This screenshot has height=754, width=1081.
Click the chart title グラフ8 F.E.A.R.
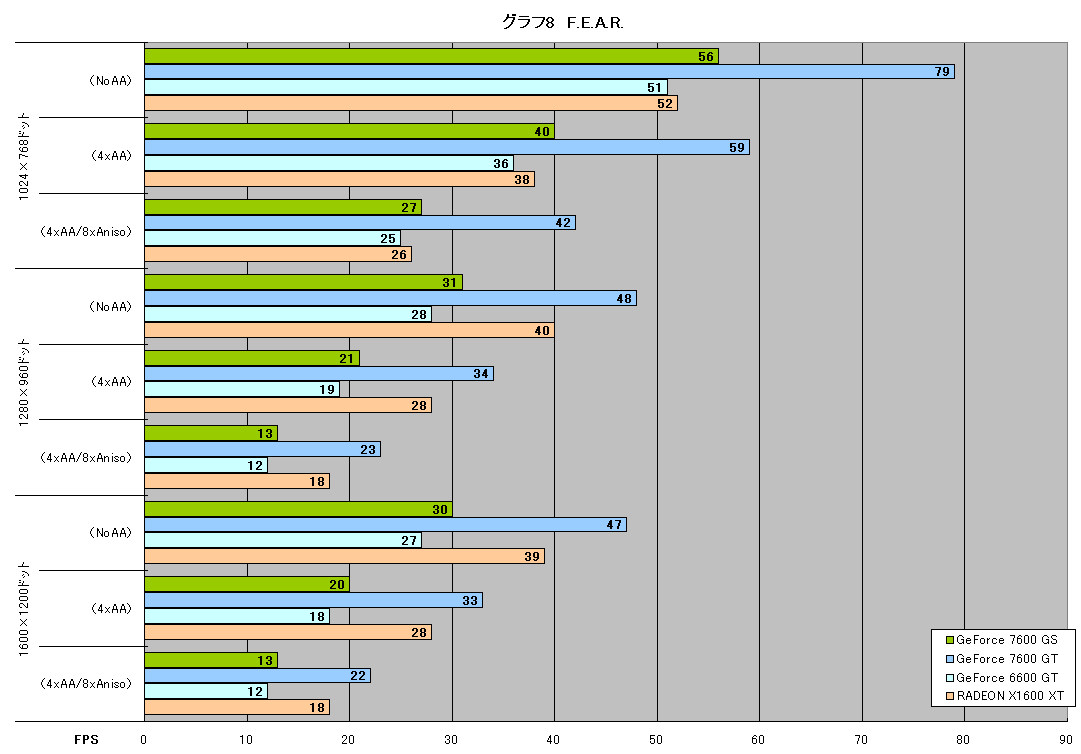[x=563, y=23]
